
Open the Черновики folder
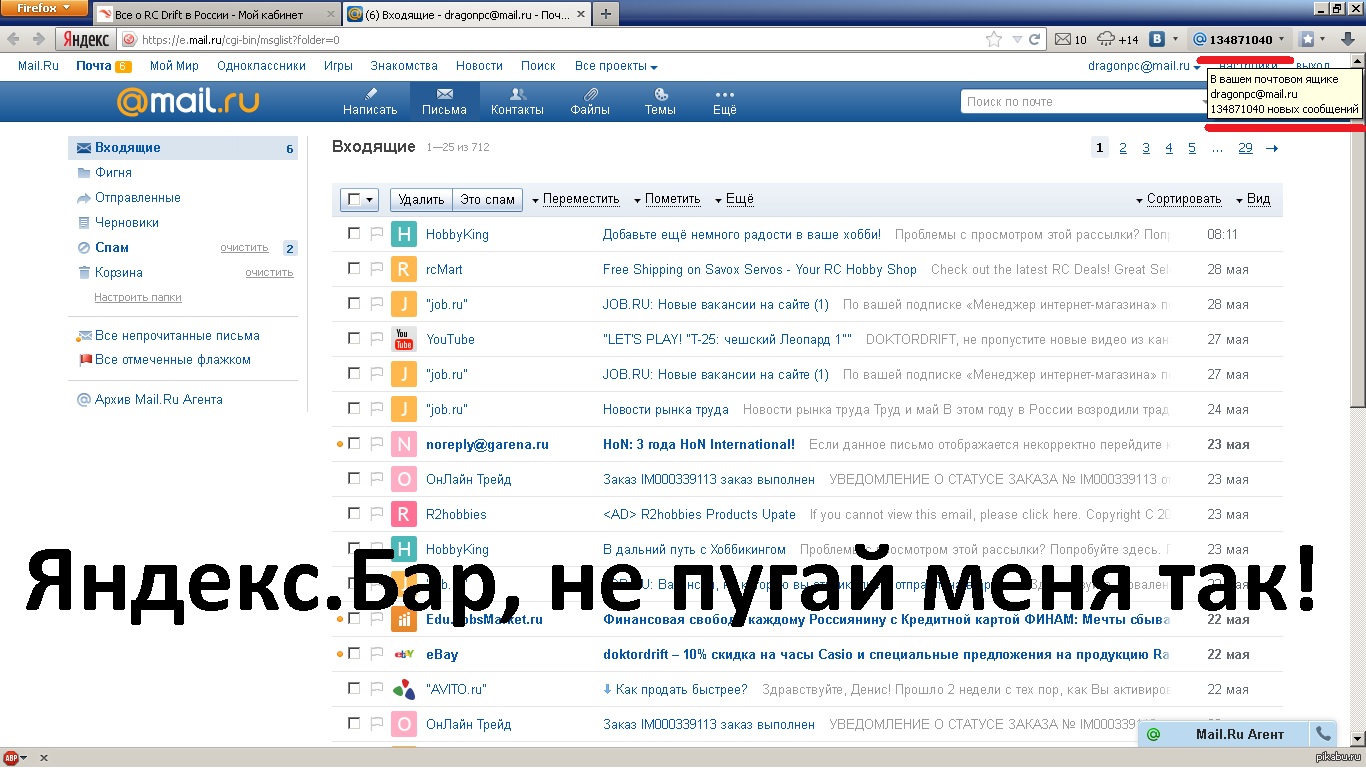127,223
